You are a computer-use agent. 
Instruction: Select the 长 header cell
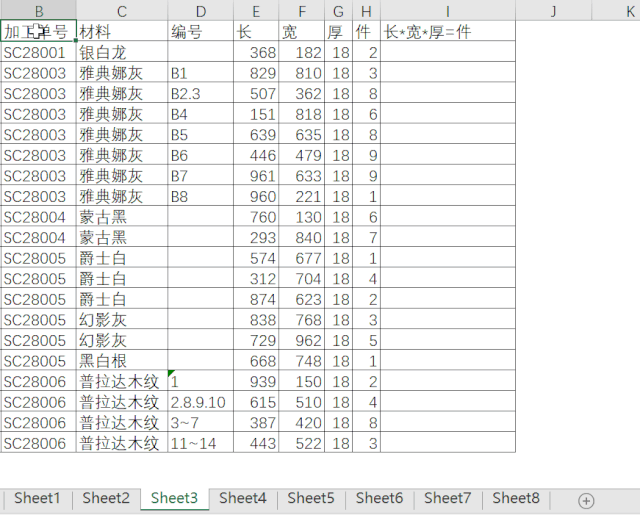(256, 31)
